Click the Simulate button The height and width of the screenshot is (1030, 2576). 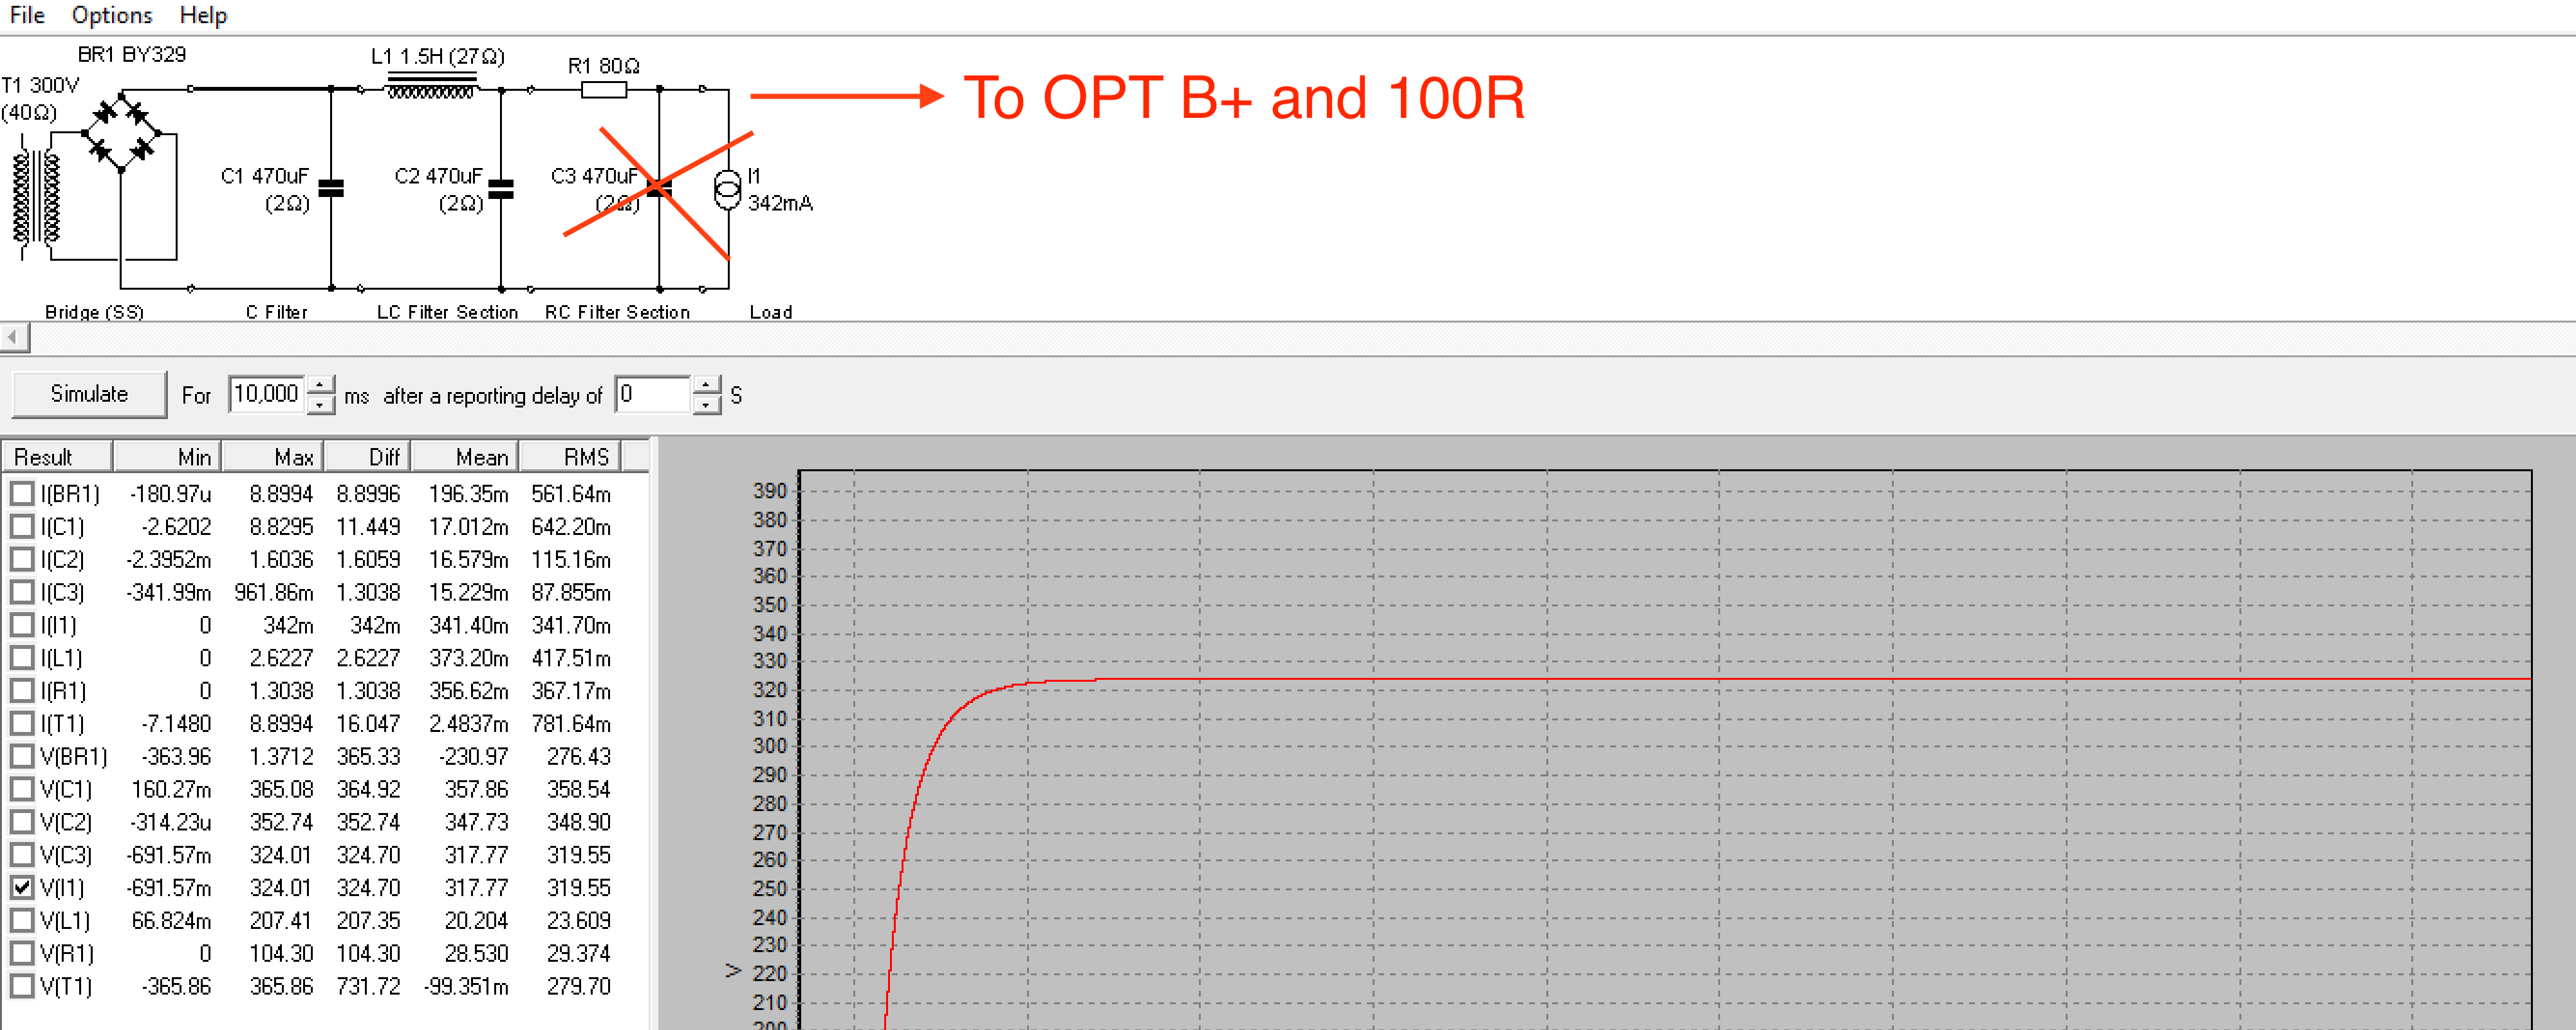89,394
